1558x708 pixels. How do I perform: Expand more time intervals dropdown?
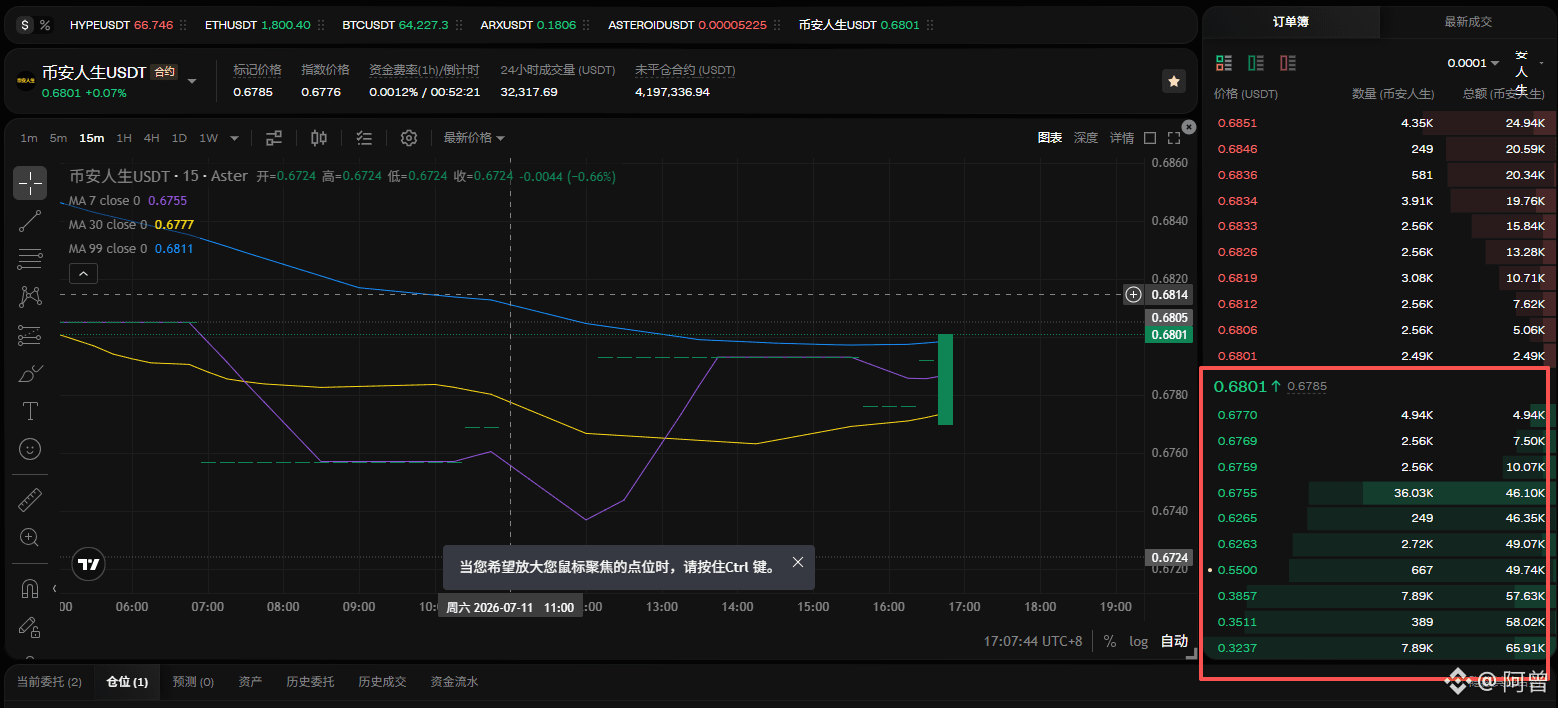235,138
